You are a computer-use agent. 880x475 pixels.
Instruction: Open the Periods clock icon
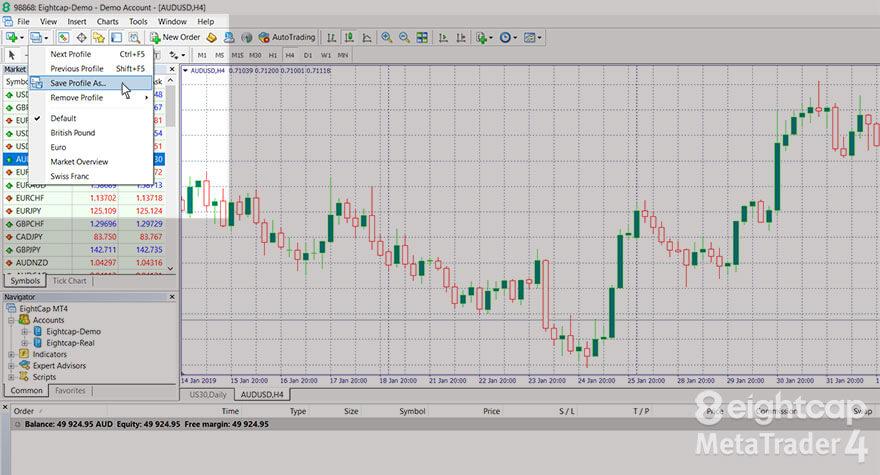[505, 38]
